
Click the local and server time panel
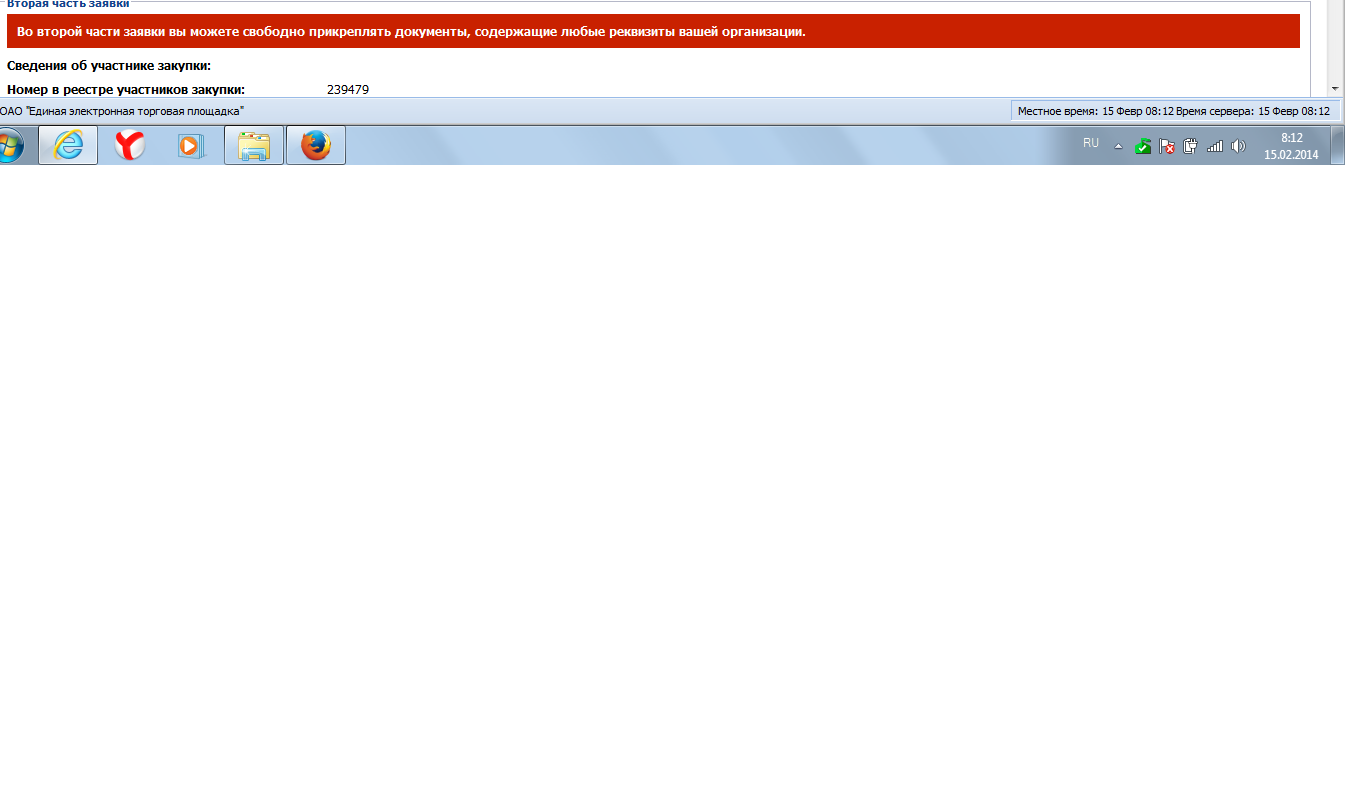point(1174,111)
